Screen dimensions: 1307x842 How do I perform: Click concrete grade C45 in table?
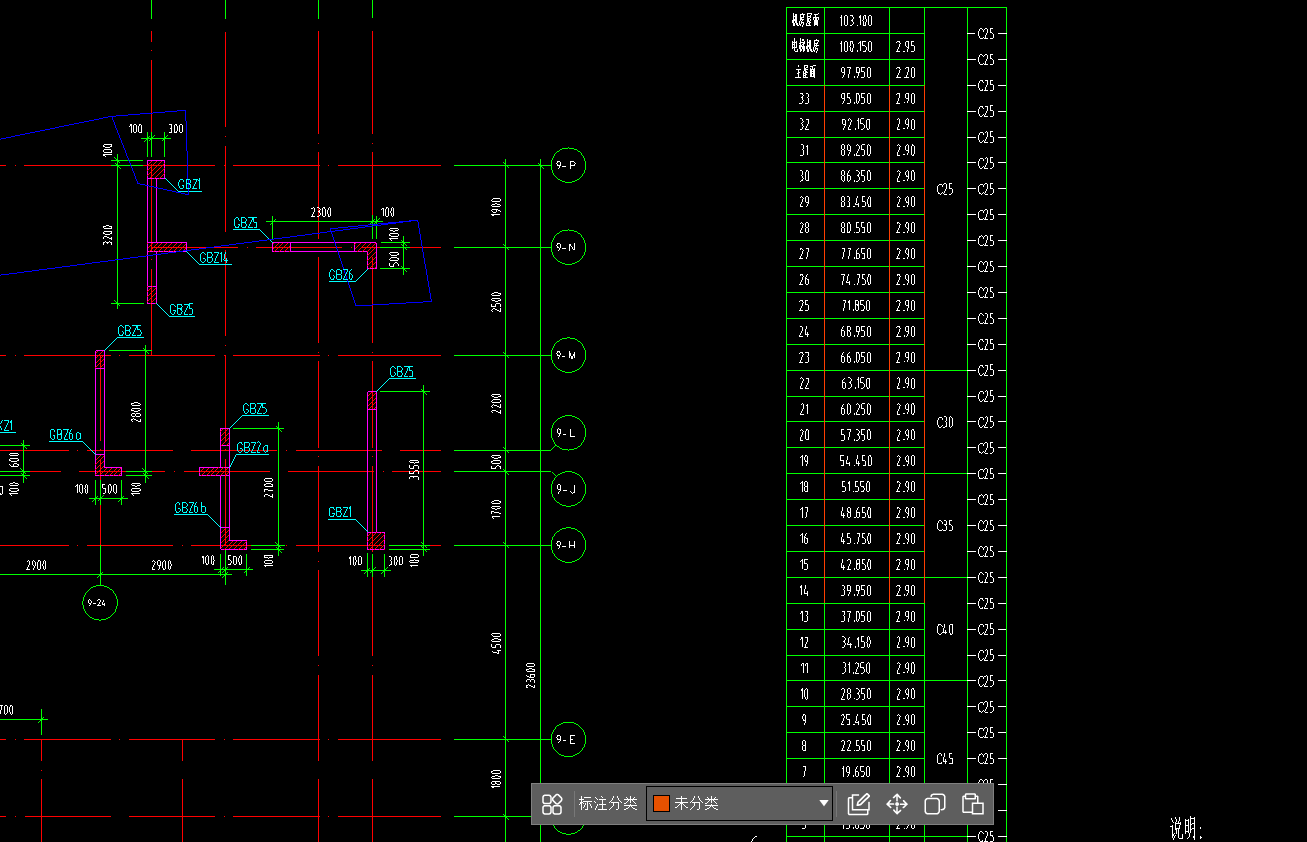click(945, 760)
